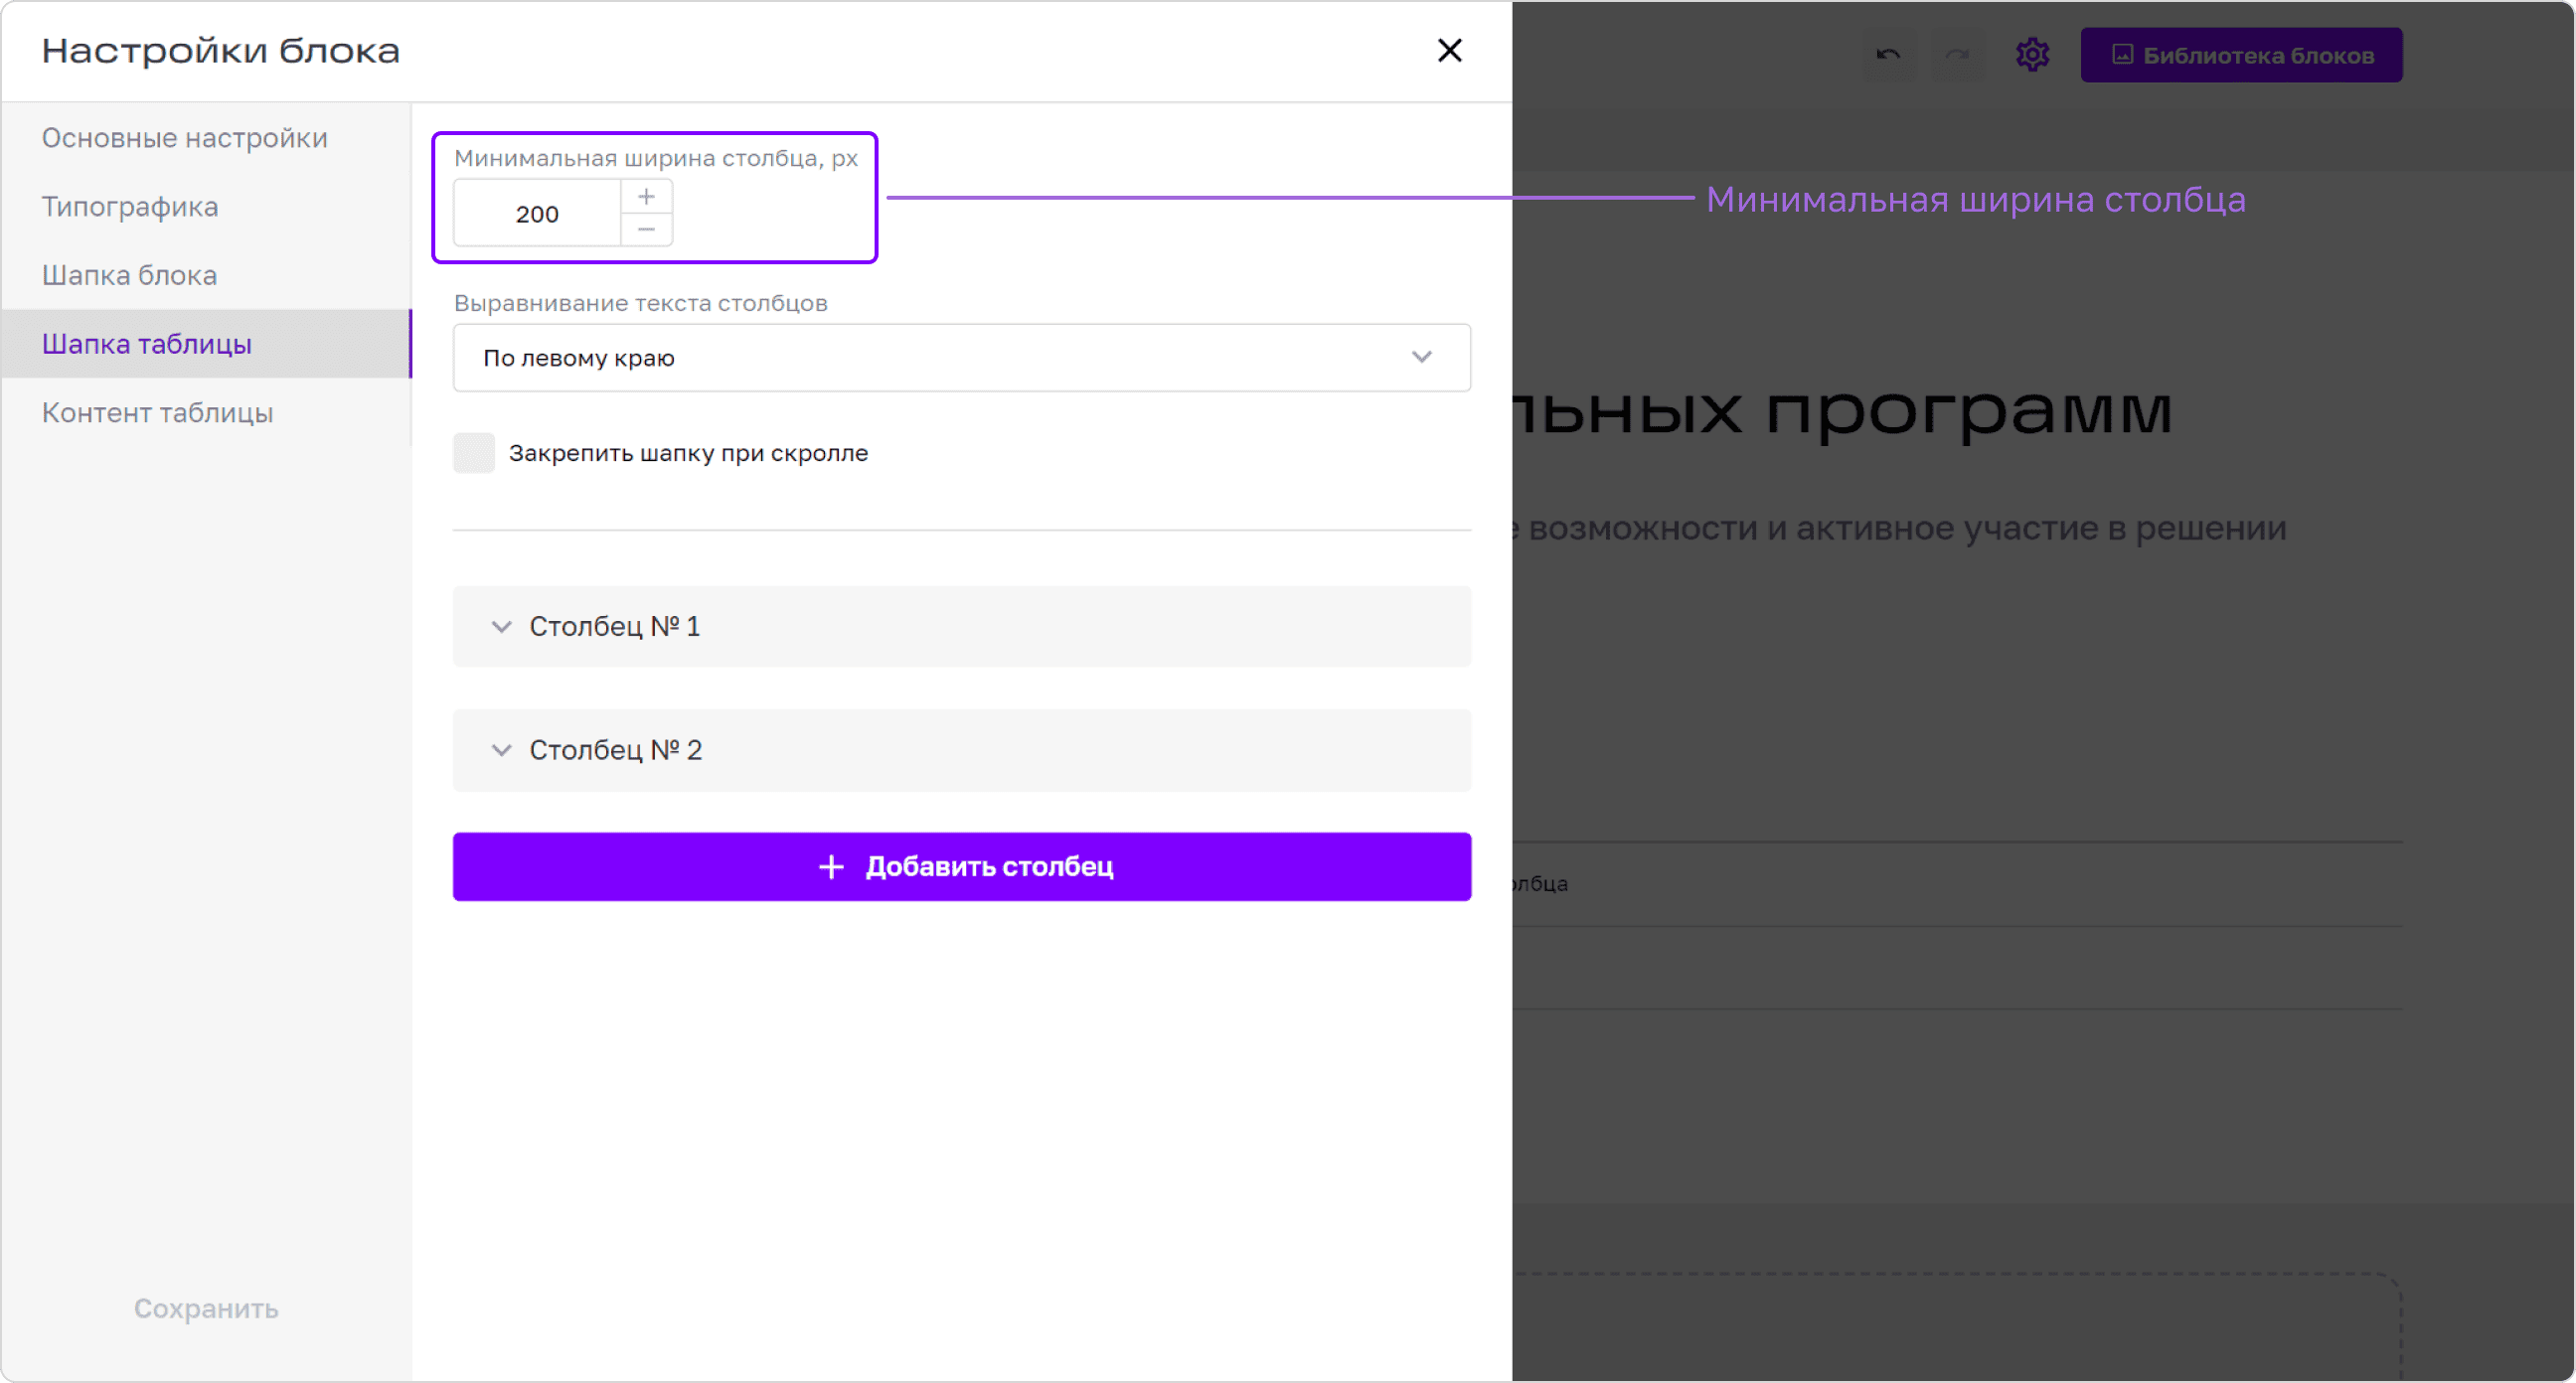Click the redo arrow in editor toolbar

coord(1956,55)
